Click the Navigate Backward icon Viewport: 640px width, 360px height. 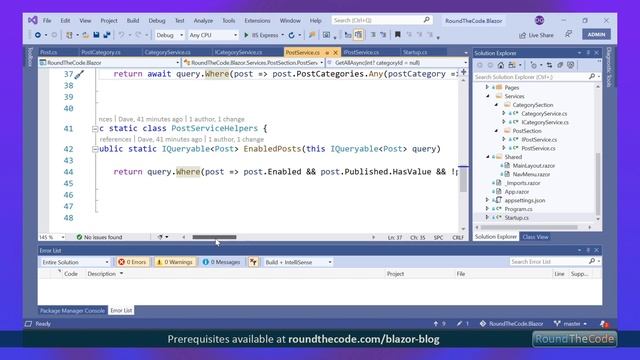[38, 35]
